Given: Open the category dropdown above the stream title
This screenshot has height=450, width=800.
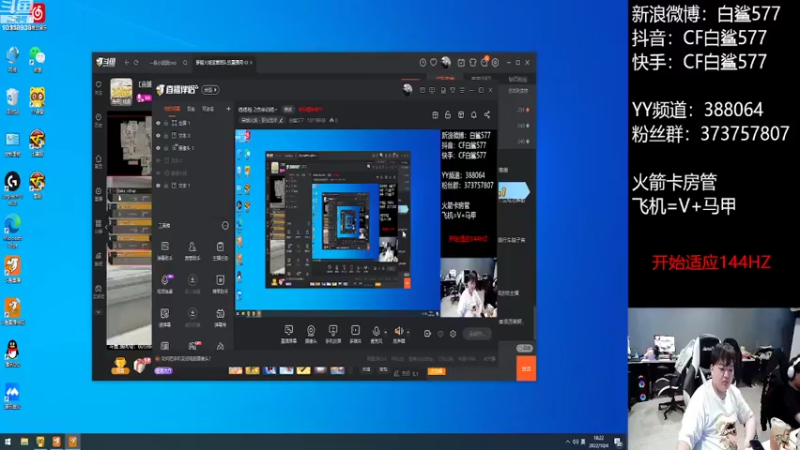Looking at the screenshot, I should (258, 109).
